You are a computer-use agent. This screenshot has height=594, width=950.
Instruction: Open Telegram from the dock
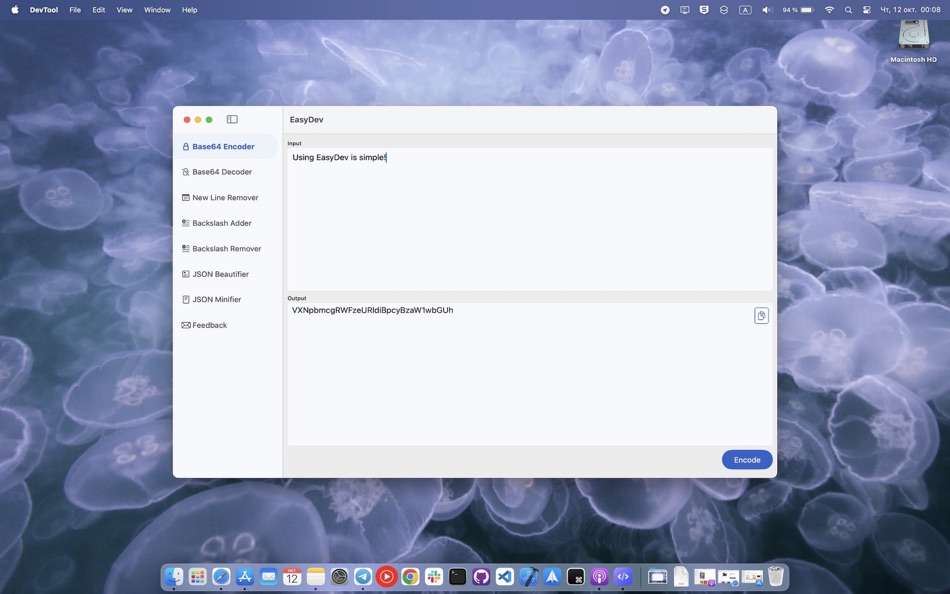pos(363,576)
